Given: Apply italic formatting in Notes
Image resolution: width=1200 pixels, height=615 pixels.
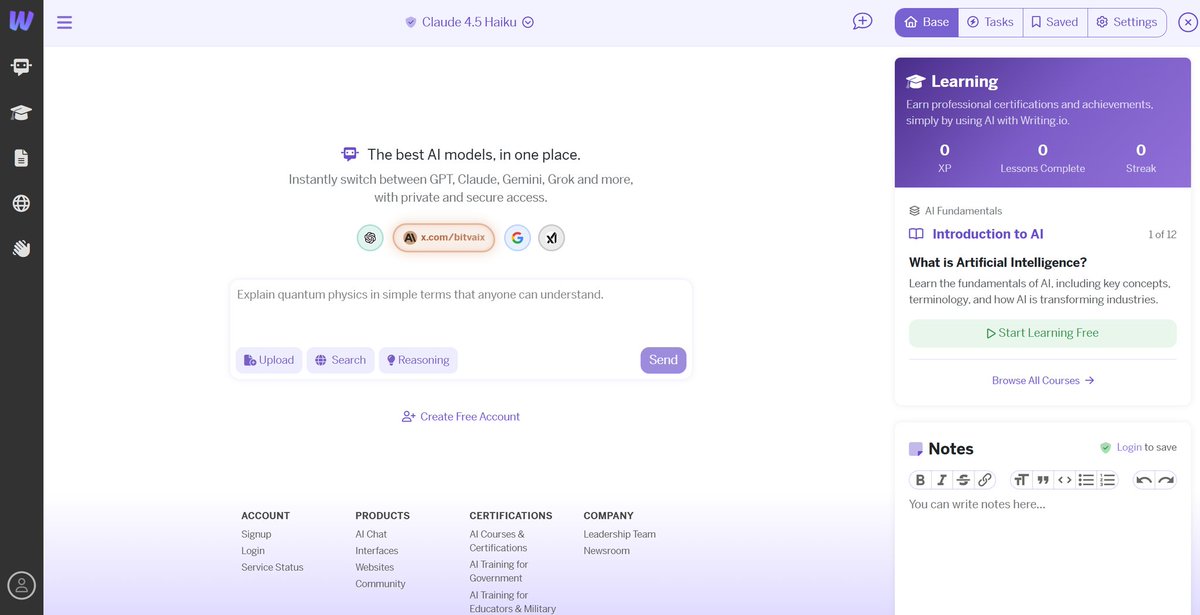Looking at the screenshot, I should point(942,480).
